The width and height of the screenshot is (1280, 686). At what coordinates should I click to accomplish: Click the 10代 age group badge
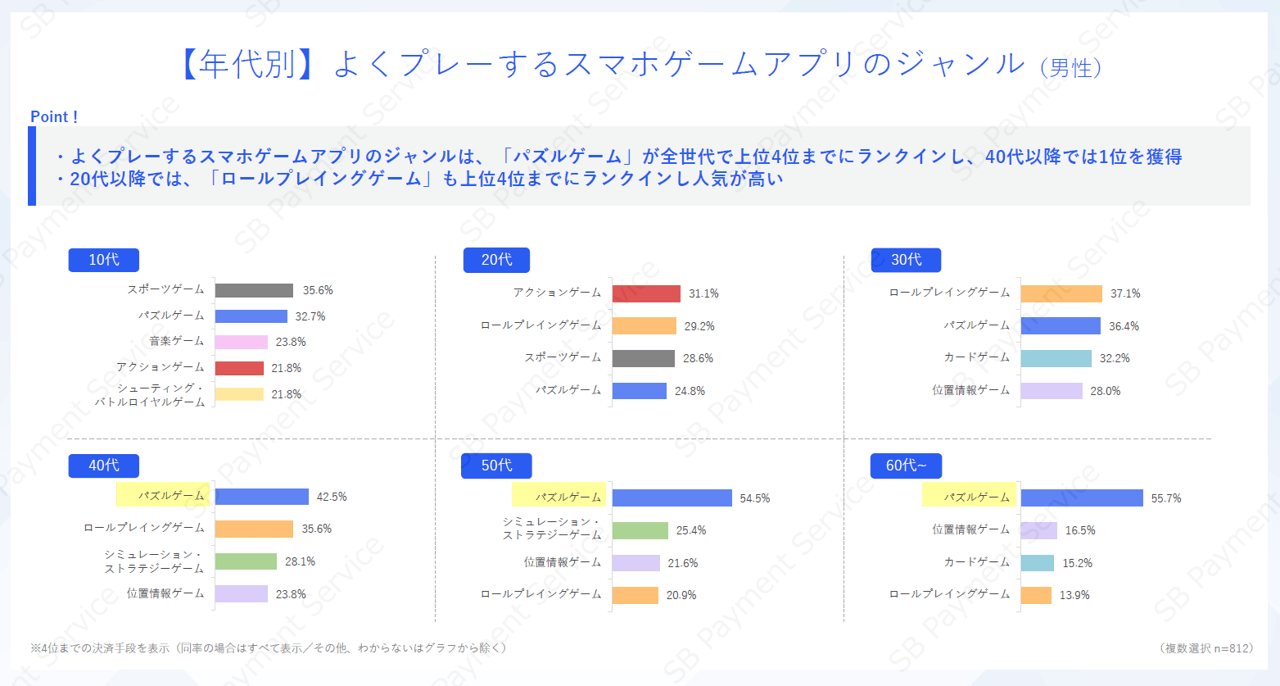click(x=103, y=260)
